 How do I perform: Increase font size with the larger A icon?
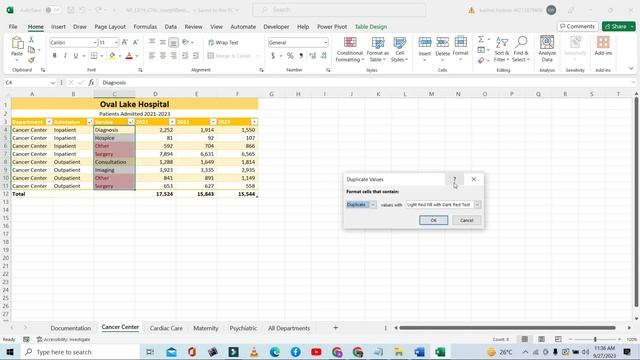pyautogui.click(x=125, y=42)
